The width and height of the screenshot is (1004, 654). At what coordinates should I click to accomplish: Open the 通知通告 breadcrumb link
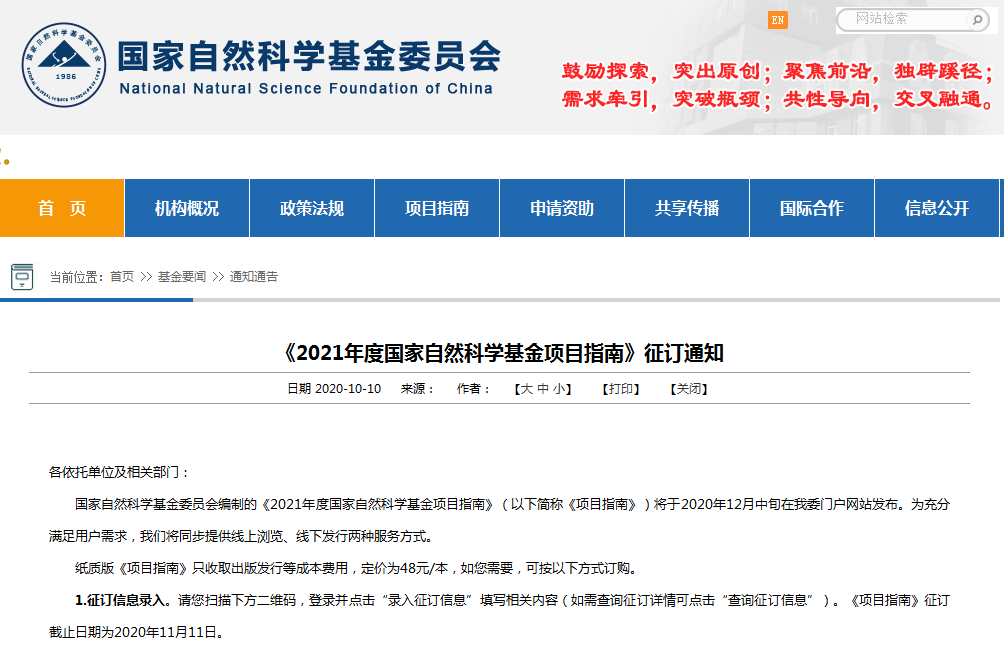[254, 277]
